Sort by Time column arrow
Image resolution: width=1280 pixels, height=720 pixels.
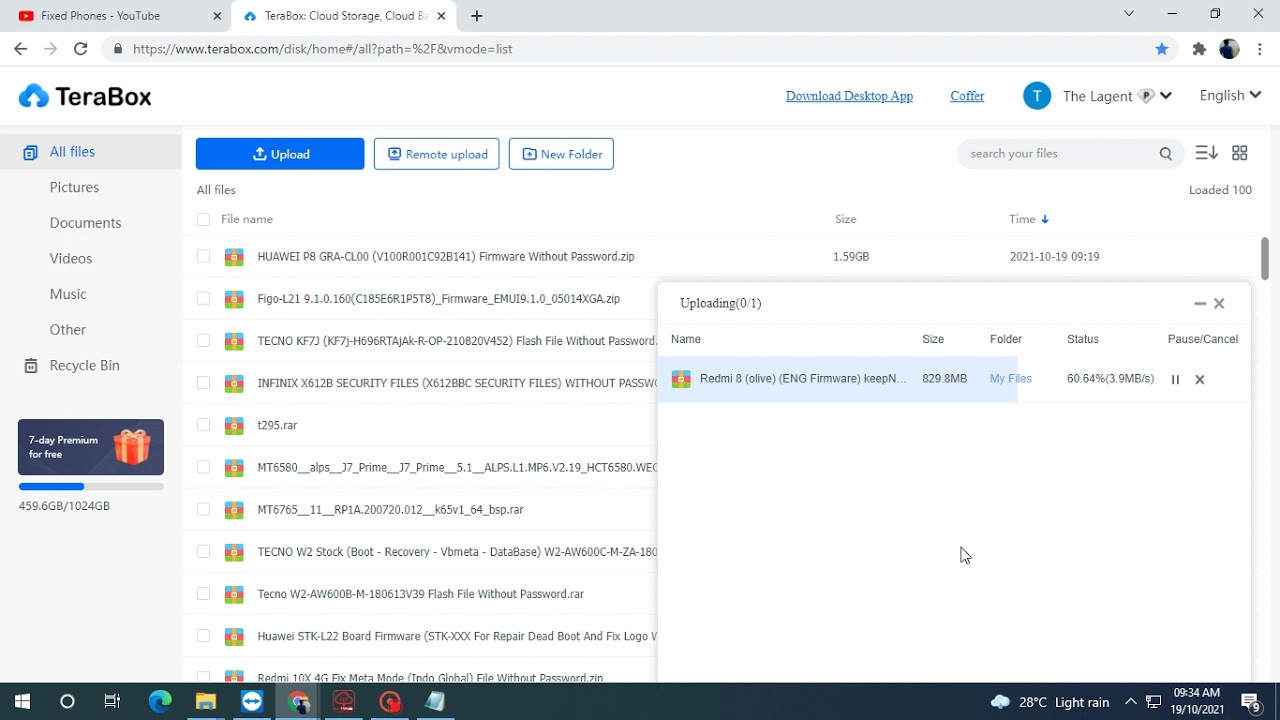(1045, 219)
